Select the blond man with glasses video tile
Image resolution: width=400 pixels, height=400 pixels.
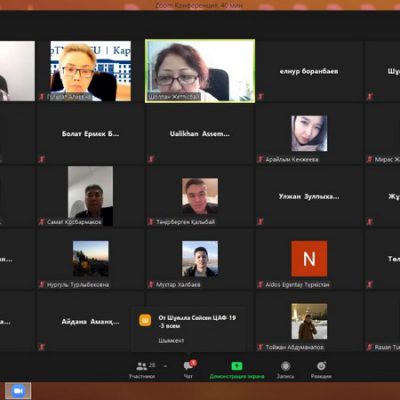(91, 71)
